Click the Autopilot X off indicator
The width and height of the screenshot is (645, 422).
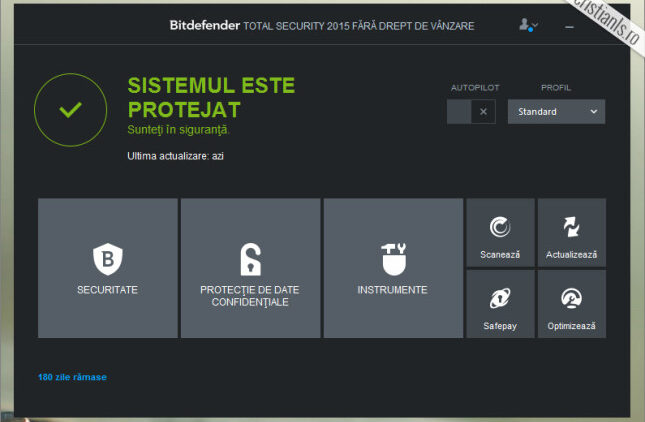(x=483, y=112)
